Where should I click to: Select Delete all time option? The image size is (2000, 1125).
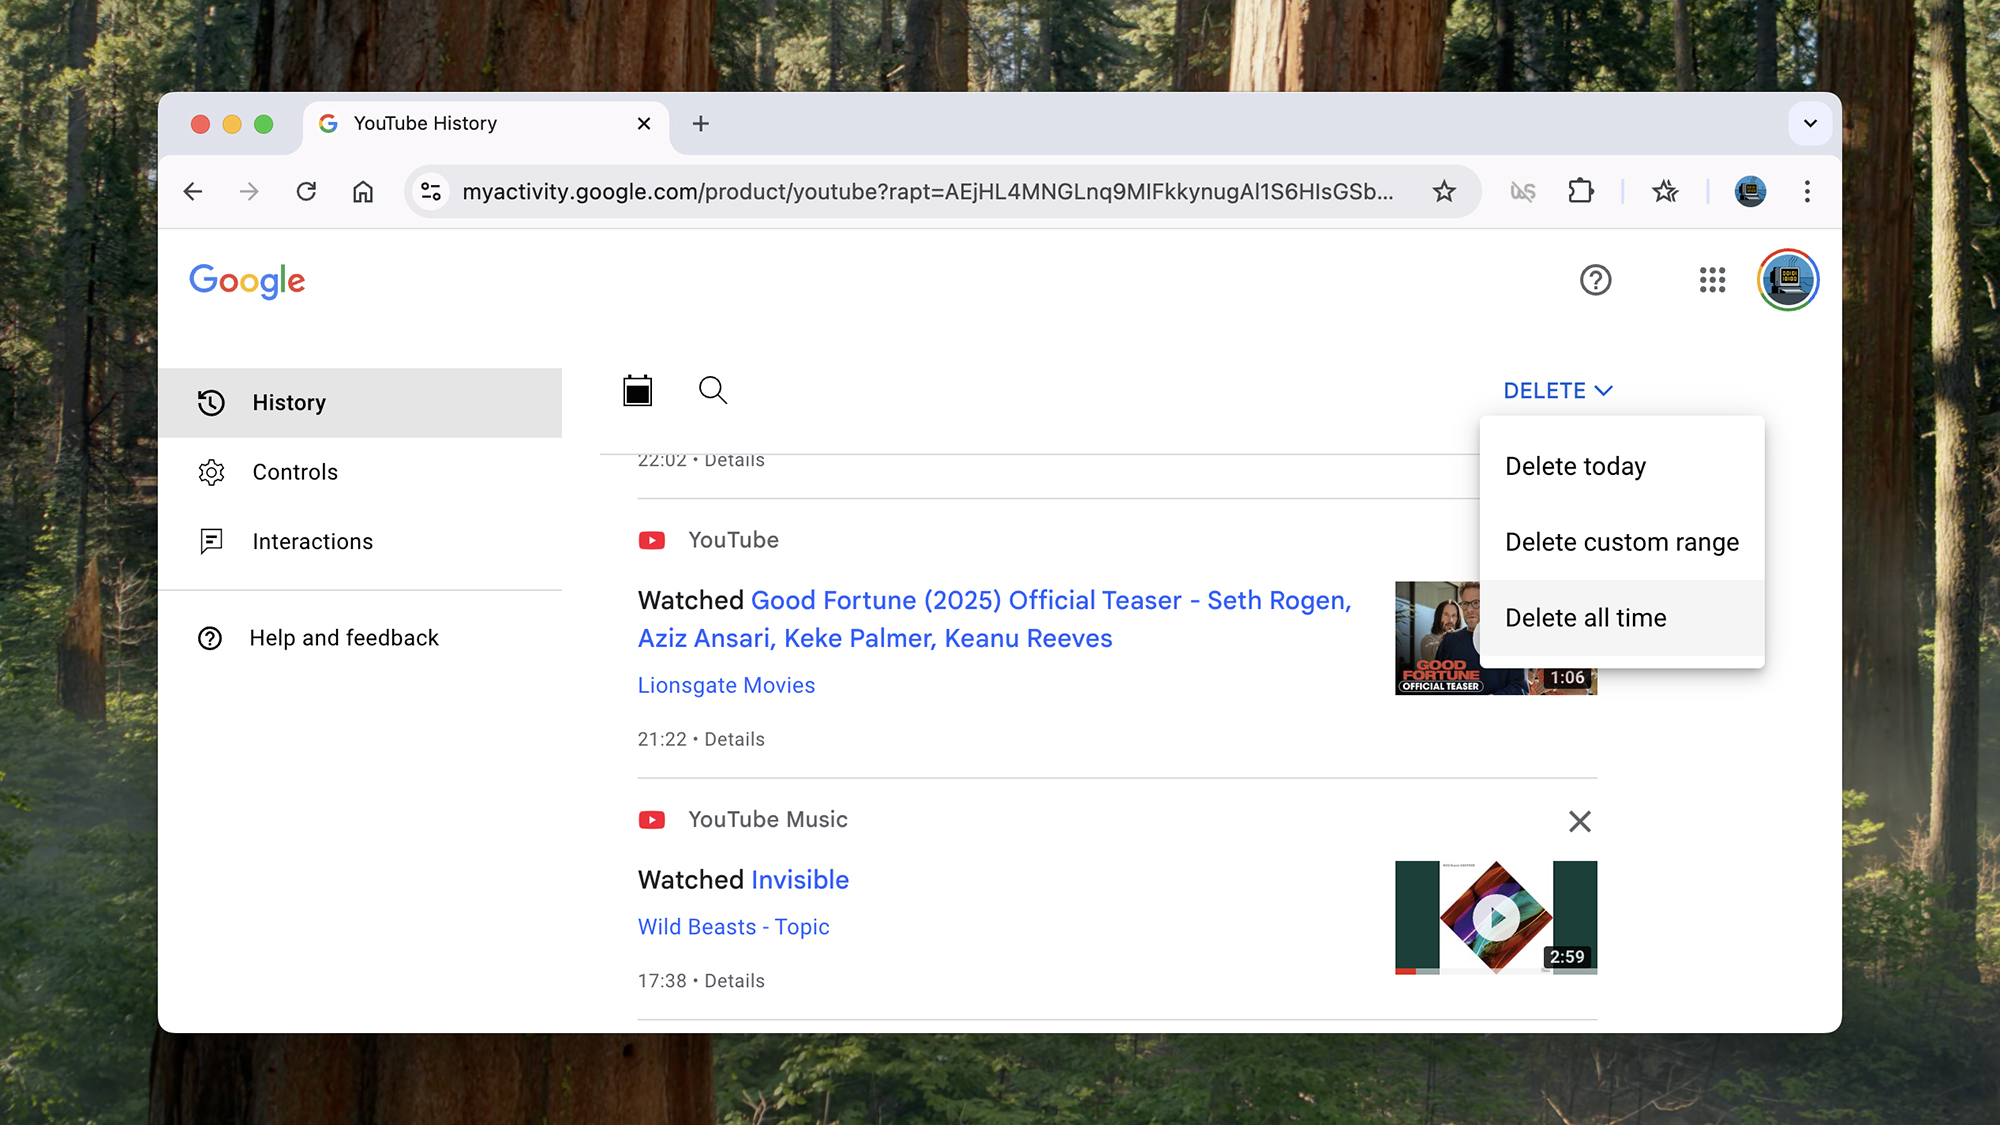click(x=1585, y=618)
